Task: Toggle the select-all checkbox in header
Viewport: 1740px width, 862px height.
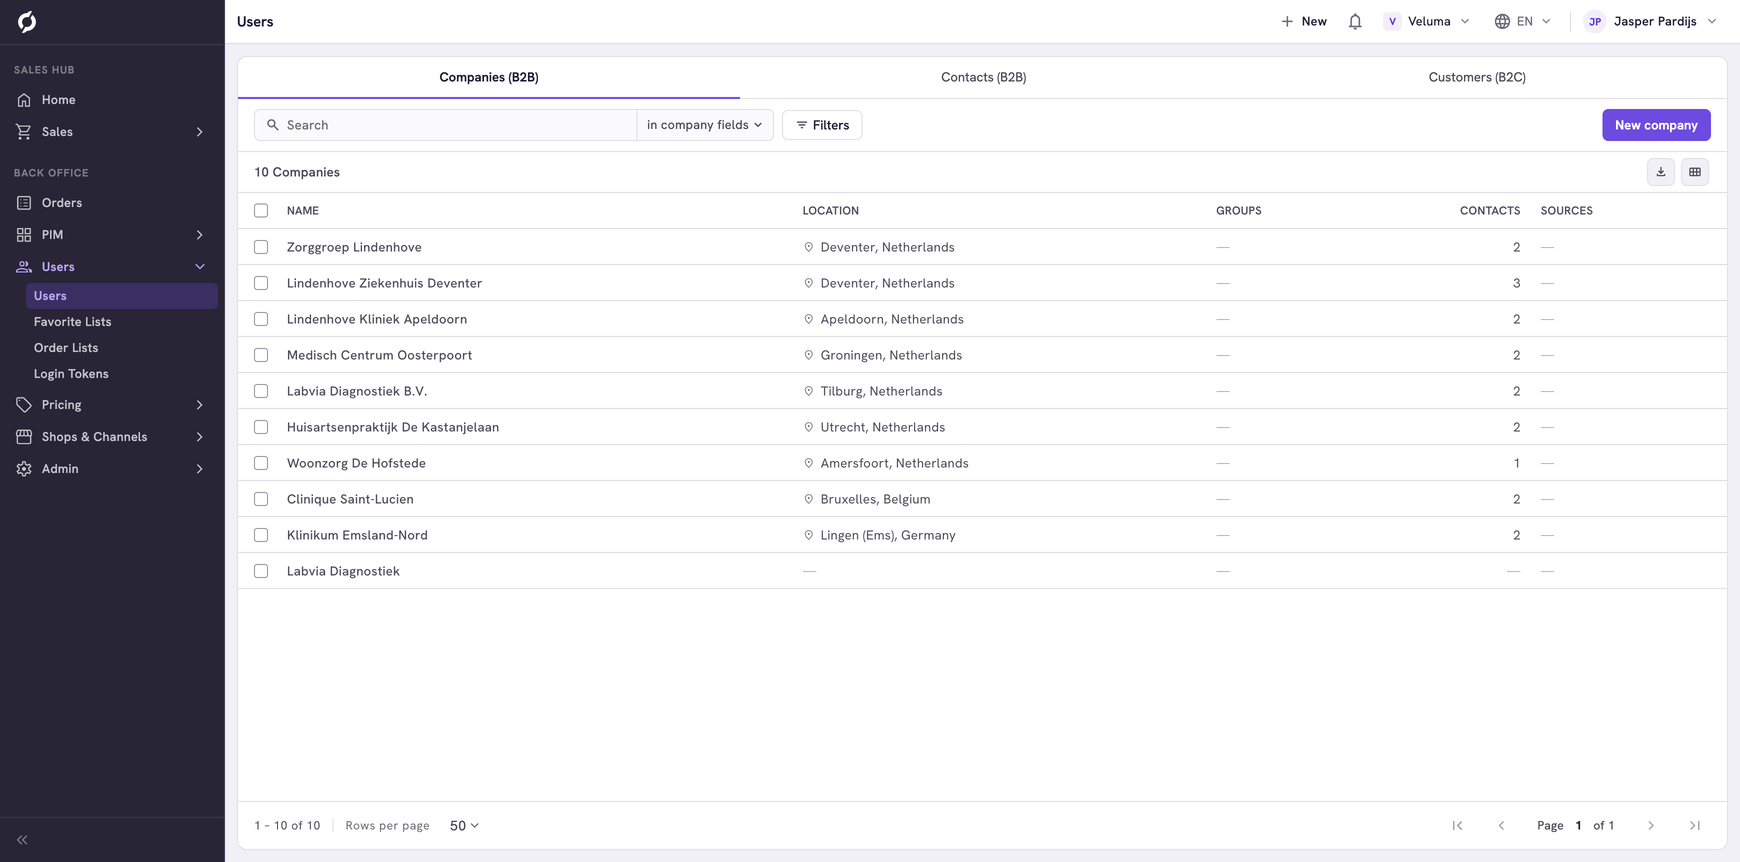Action: click(x=261, y=211)
